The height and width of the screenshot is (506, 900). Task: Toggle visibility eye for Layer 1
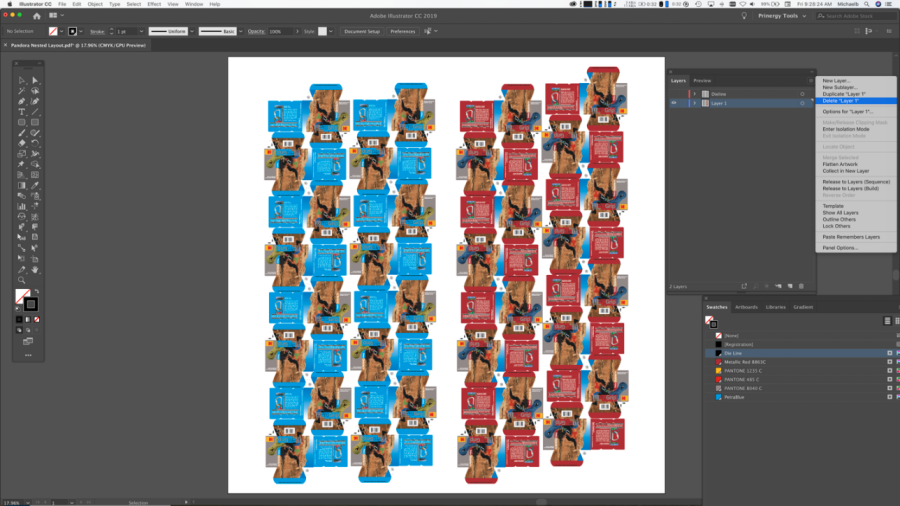click(674, 103)
